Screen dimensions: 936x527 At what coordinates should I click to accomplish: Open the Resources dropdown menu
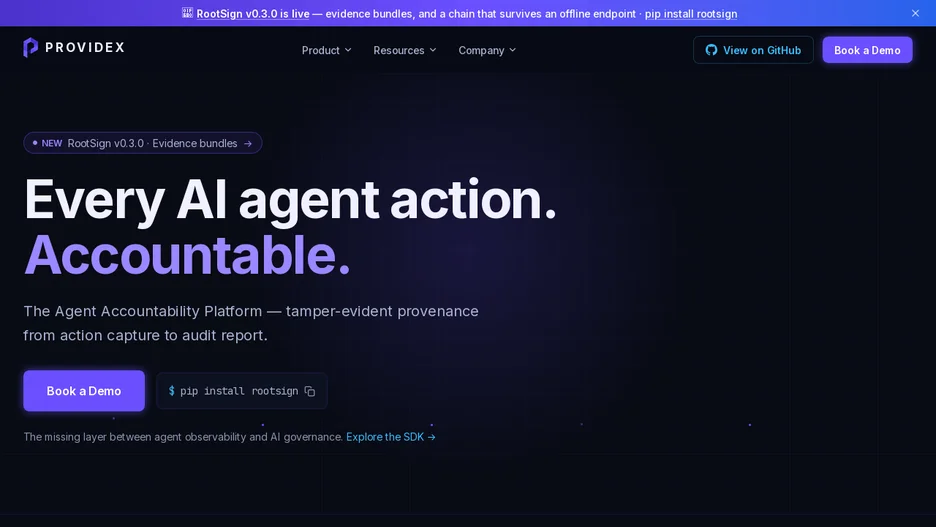pyautogui.click(x=405, y=50)
